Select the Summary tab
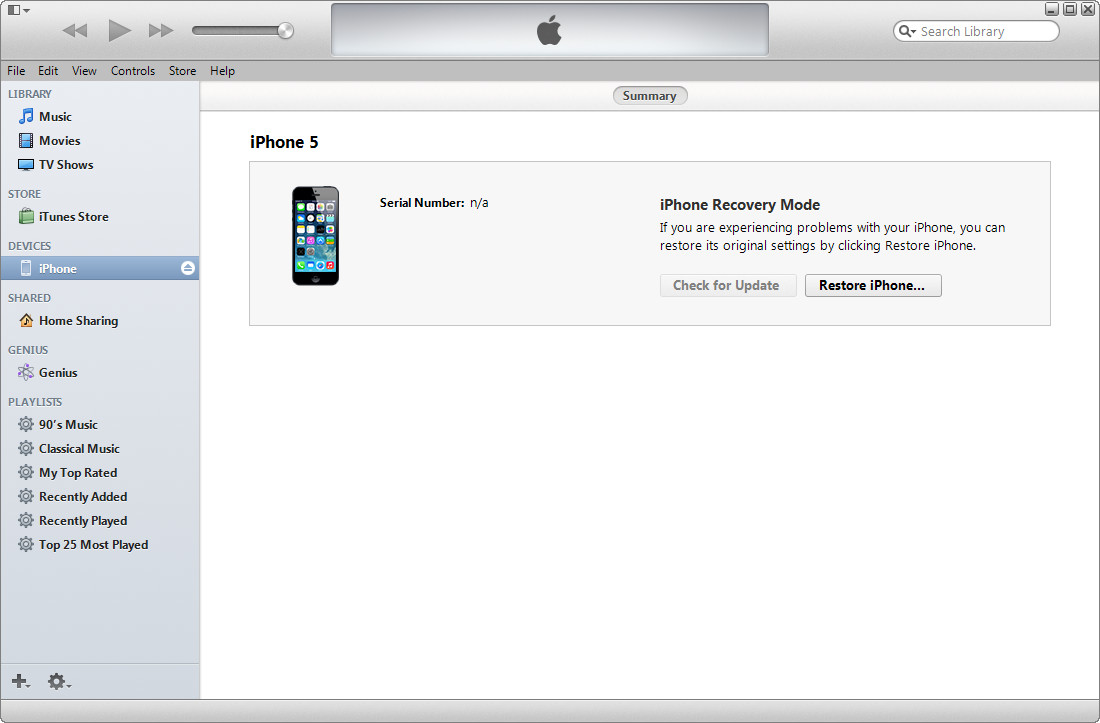 click(x=650, y=95)
